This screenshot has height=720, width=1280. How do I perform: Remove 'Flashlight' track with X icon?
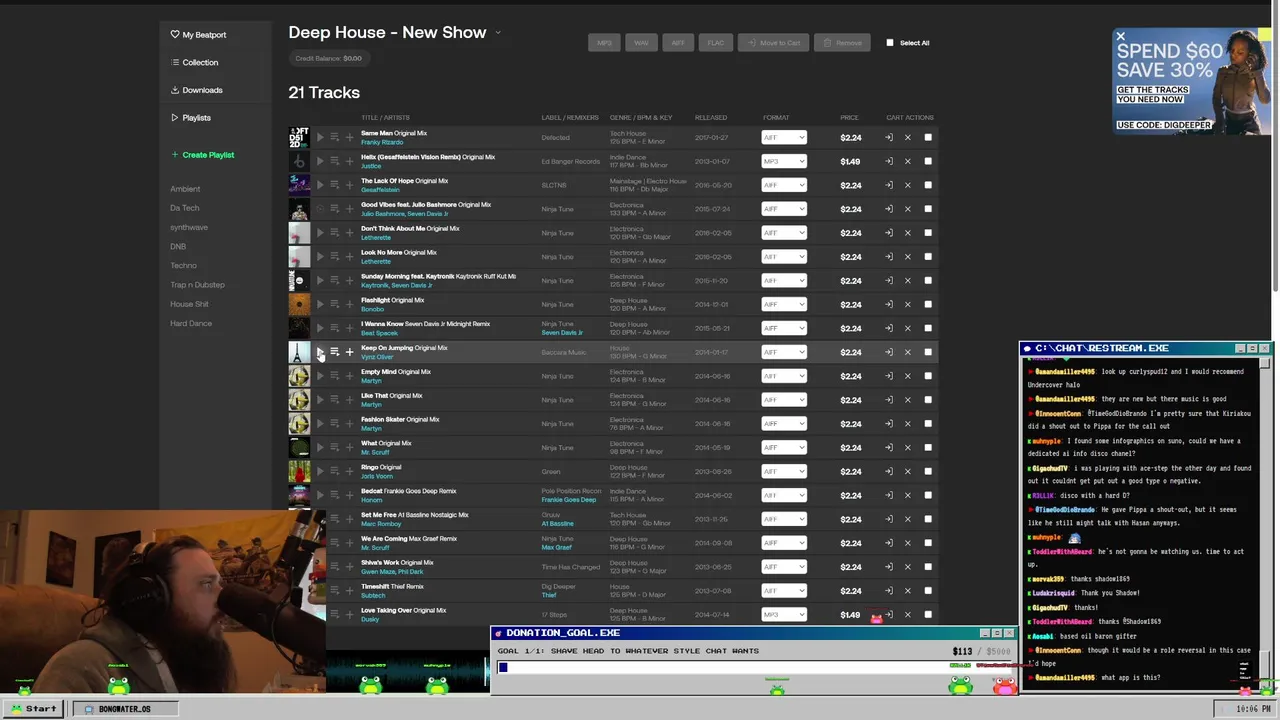pyautogui.click(x=908, y=304)
